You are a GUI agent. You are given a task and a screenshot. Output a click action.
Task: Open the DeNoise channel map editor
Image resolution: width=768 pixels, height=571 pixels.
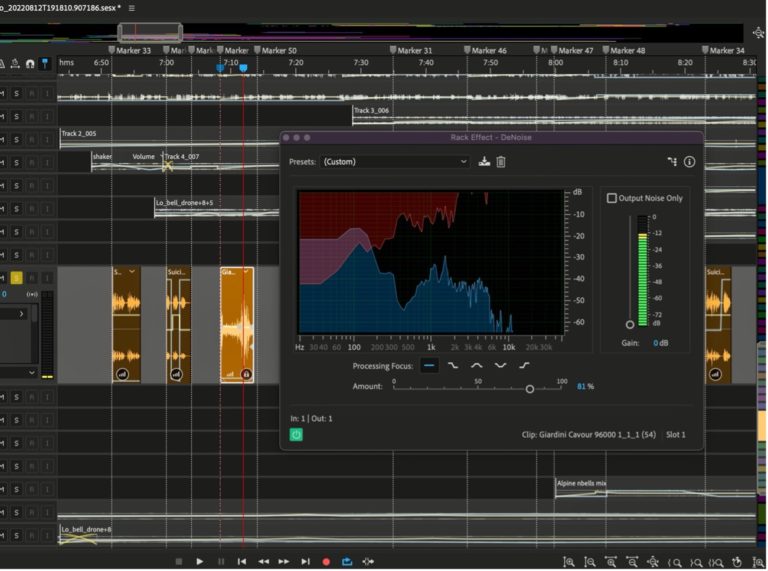click(x=672, y=162)
